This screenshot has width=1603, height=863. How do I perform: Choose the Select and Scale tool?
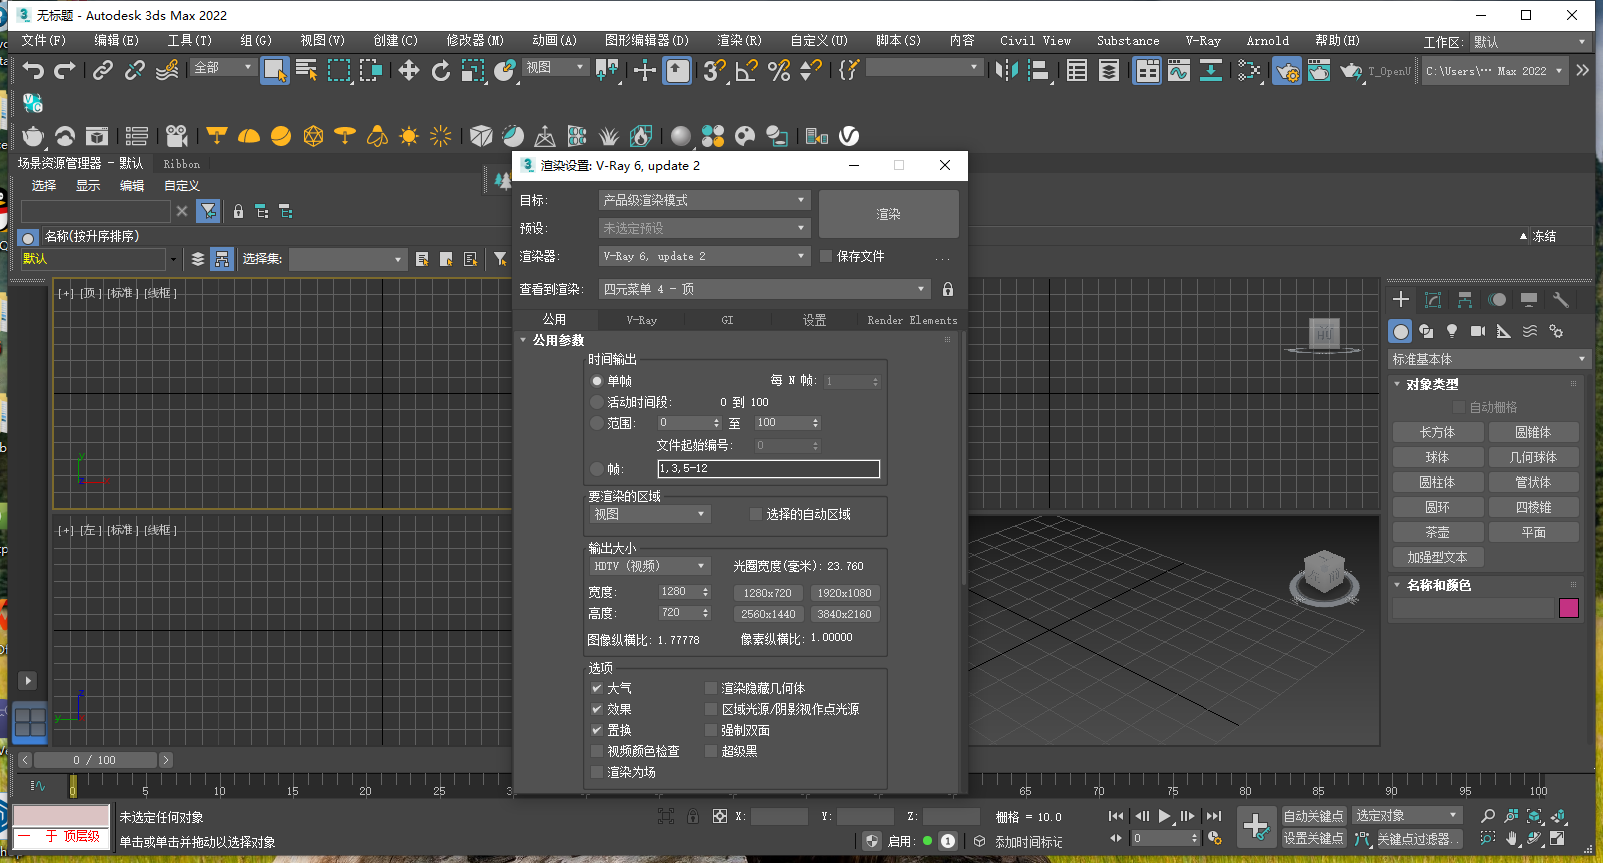coord(472,70)
